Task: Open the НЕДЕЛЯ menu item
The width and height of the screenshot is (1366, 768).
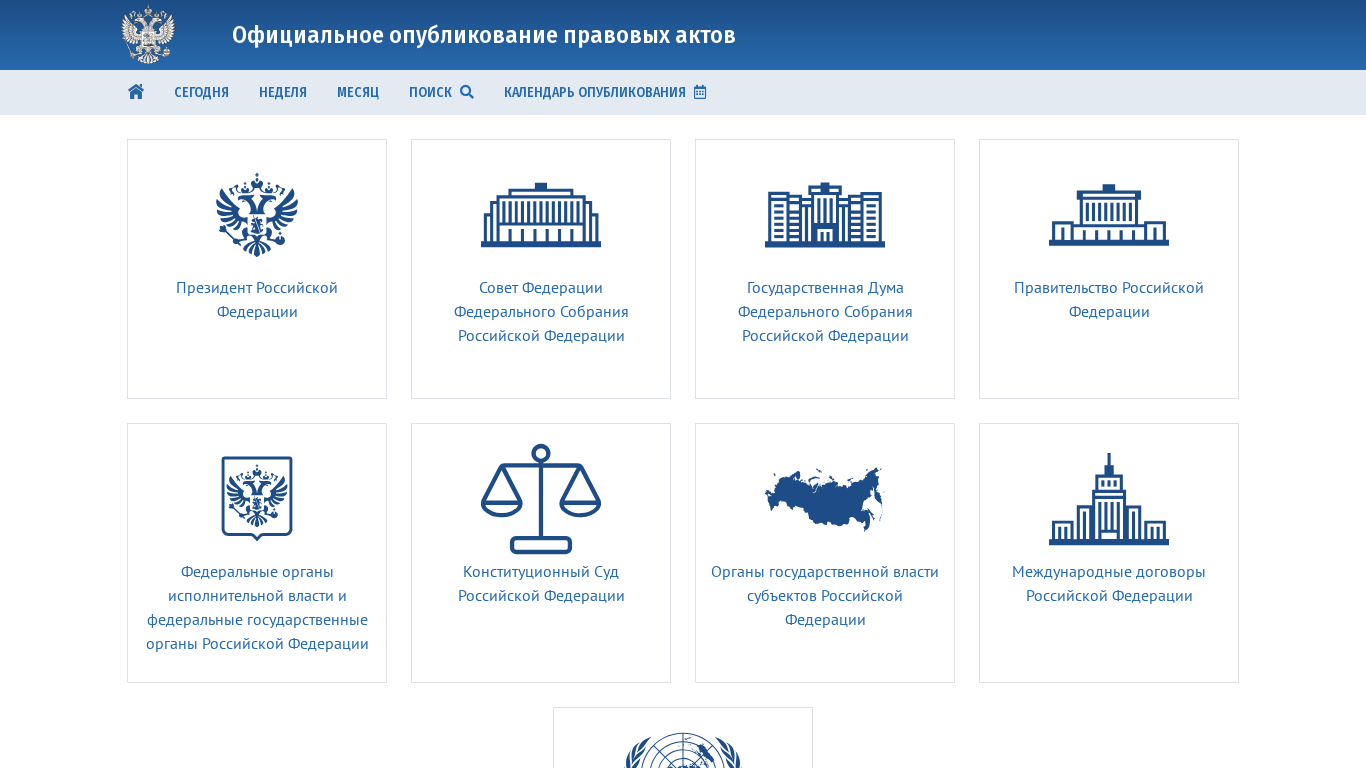Action: [283, 92]
